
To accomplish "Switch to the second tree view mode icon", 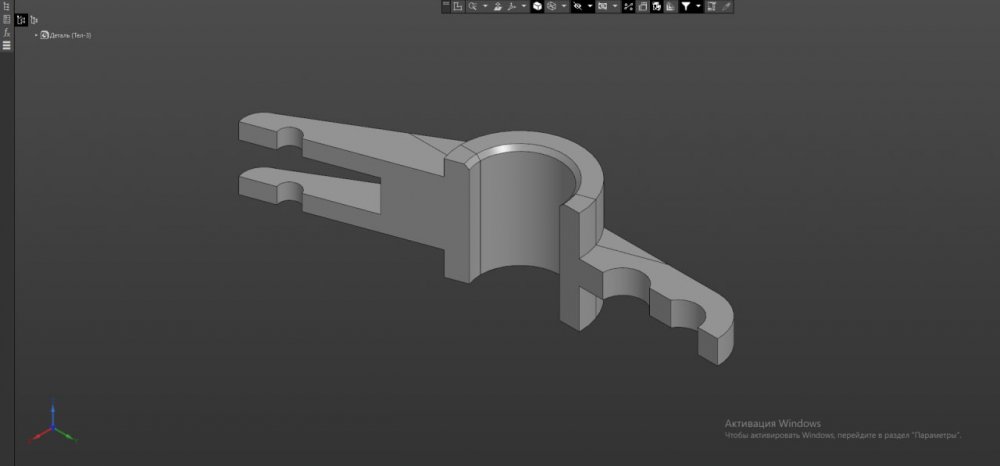I will pos(33,19).
